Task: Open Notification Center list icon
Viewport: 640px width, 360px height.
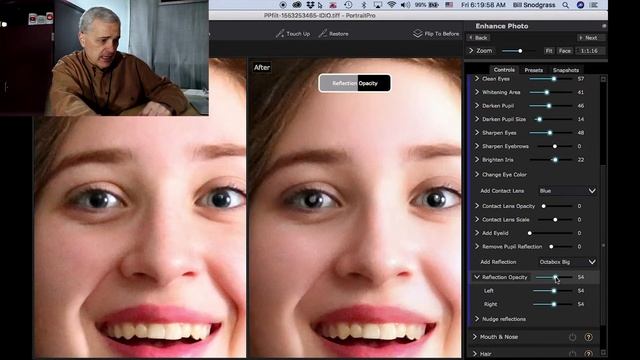Action: pos(594,5)
